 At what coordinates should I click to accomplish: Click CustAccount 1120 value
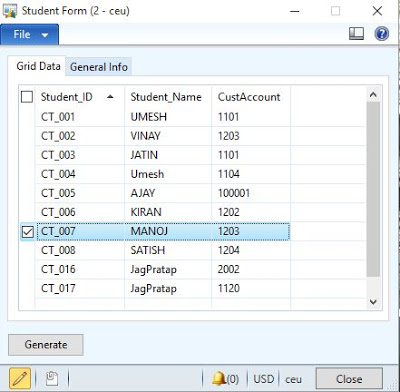pos(229,288)
